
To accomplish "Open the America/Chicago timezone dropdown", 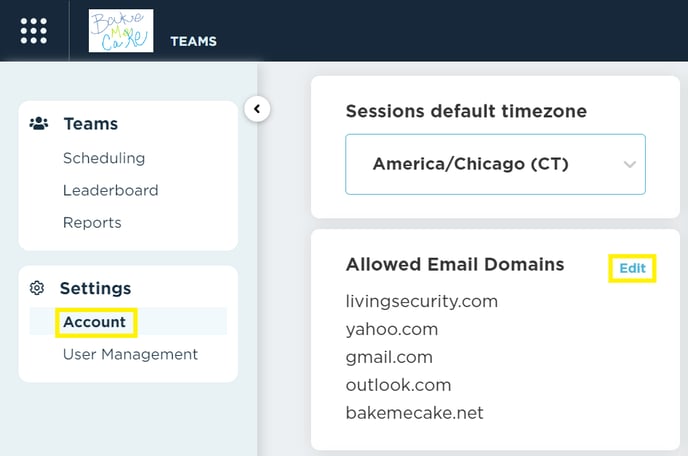I will 495,164.
